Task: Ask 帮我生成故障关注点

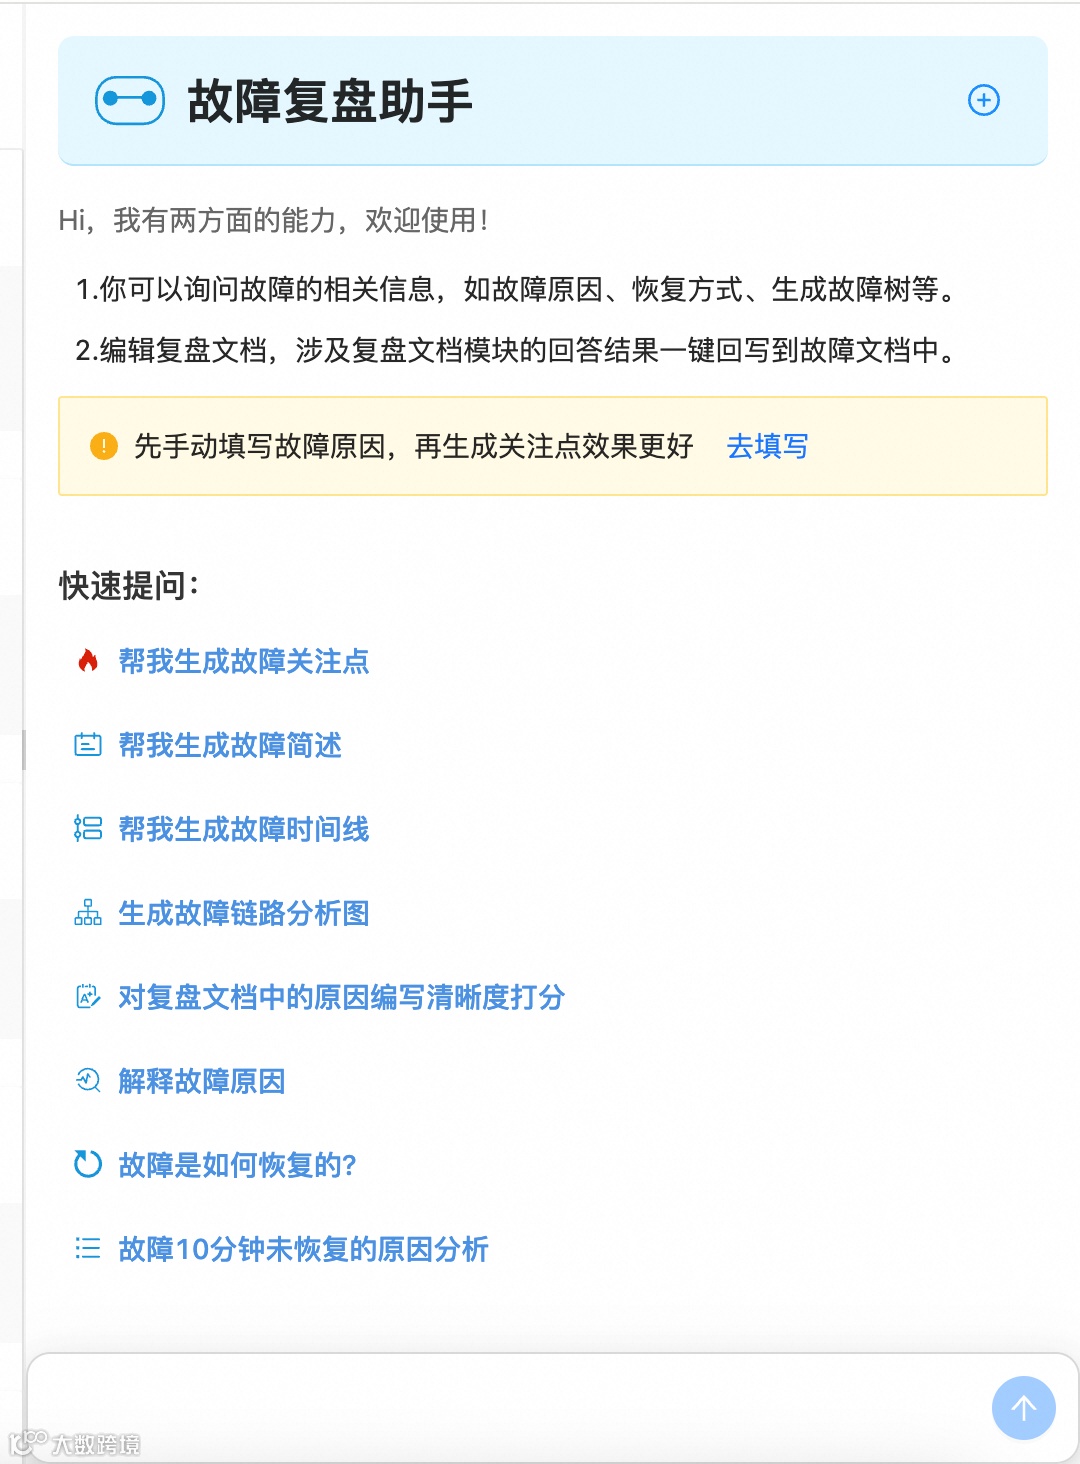Action: coord(244,661)
